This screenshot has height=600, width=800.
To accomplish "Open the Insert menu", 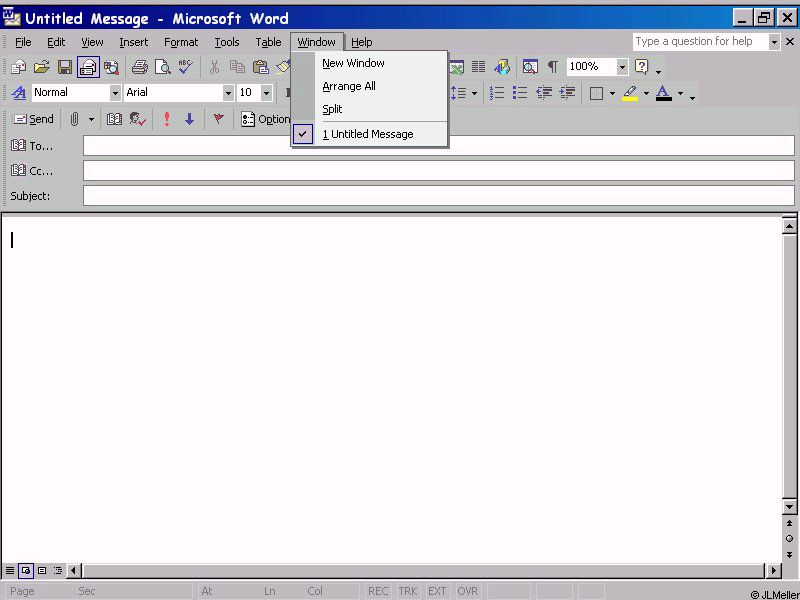I will [134, 42].
